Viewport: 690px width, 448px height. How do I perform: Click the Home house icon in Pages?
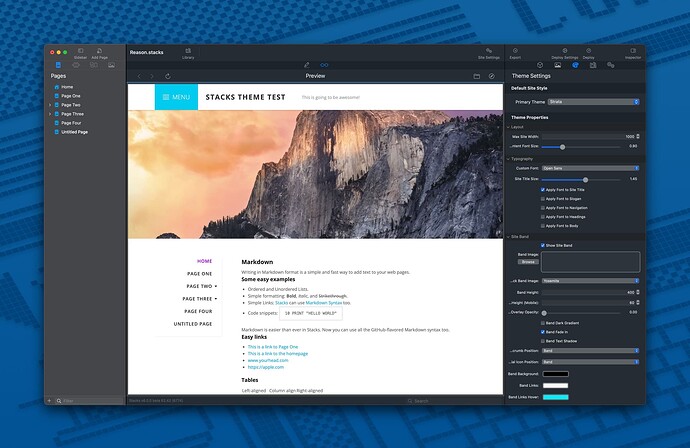(x=56, y=87)
